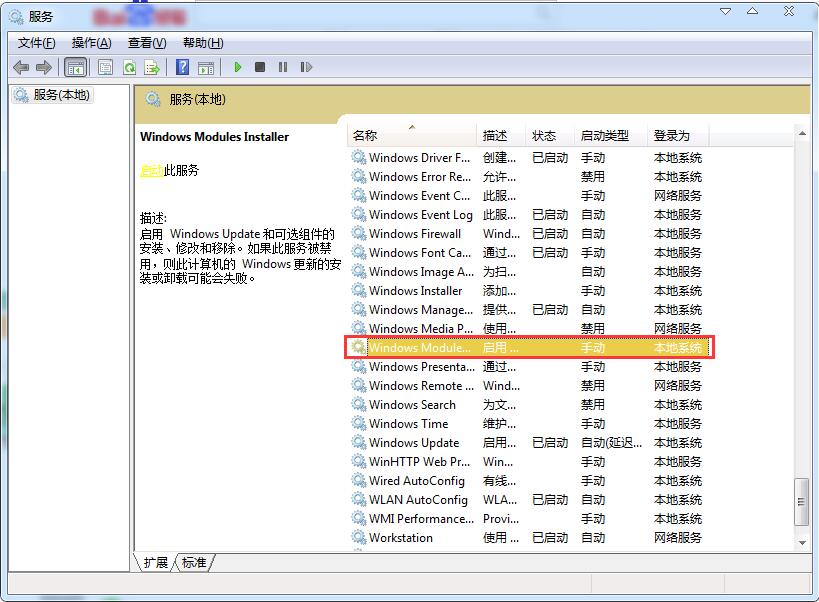Screen dimensions: 819x602
Task: Sort by the 状态 column header
Action: coord(549,136)
